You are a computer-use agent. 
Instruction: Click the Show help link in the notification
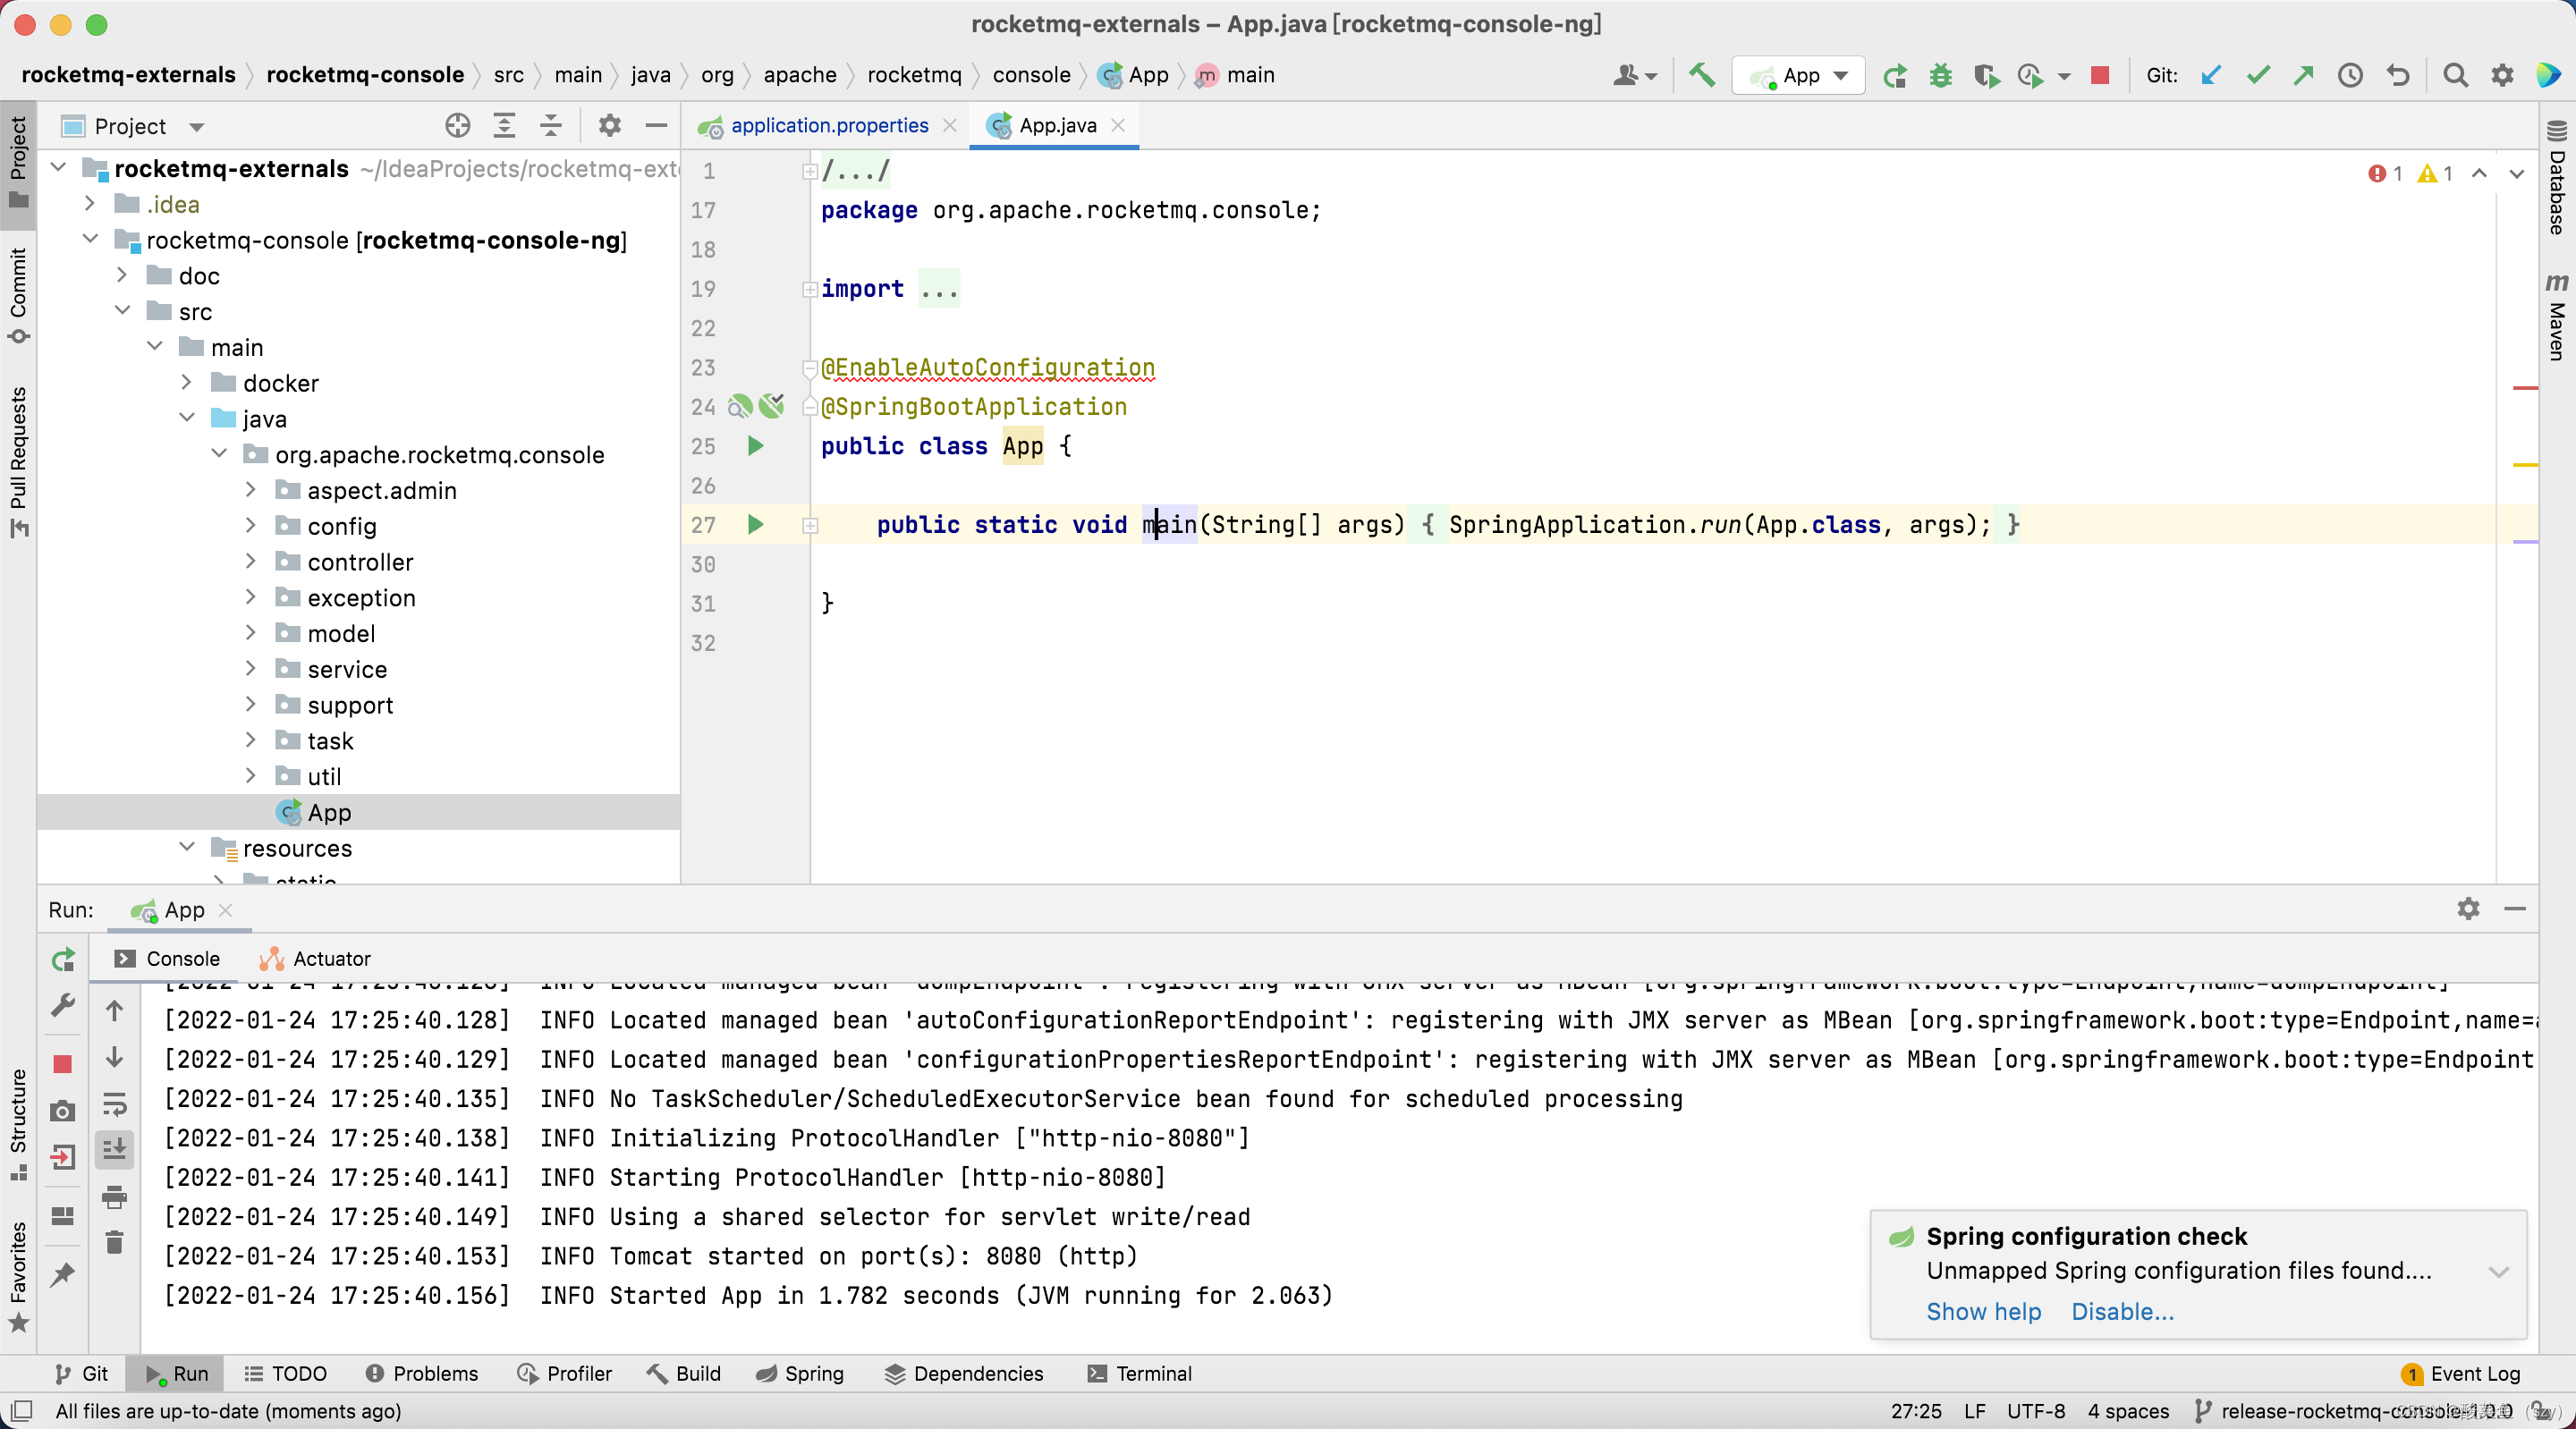1983,1311
